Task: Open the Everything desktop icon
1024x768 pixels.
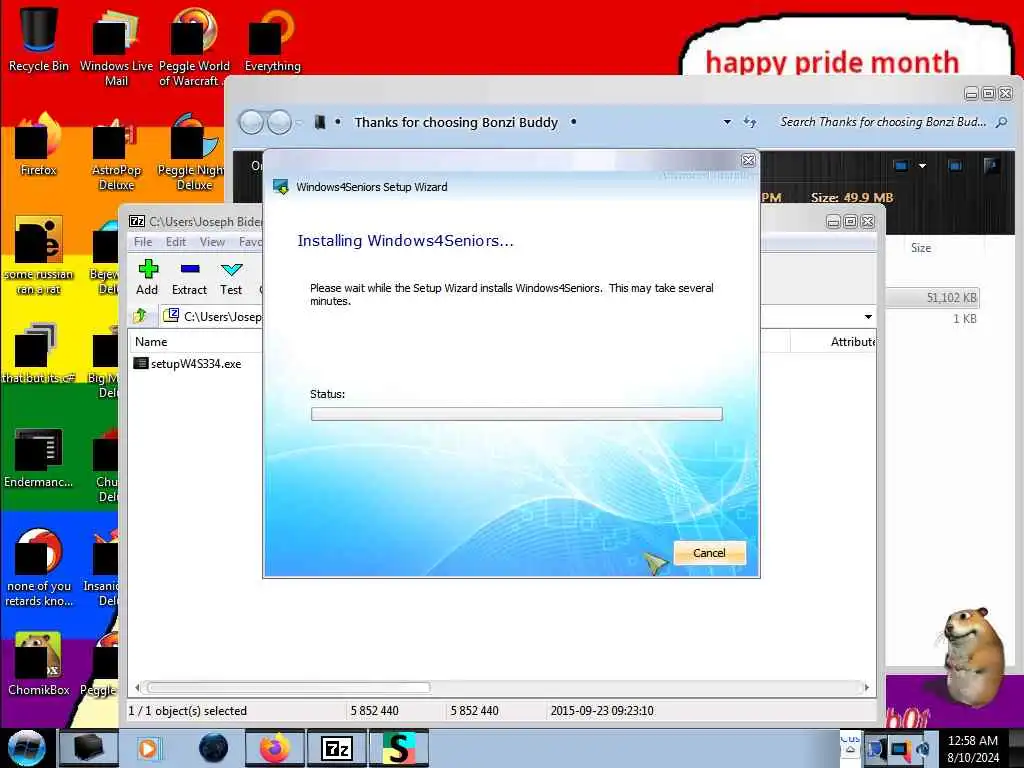Action: (x=272, y=39)
